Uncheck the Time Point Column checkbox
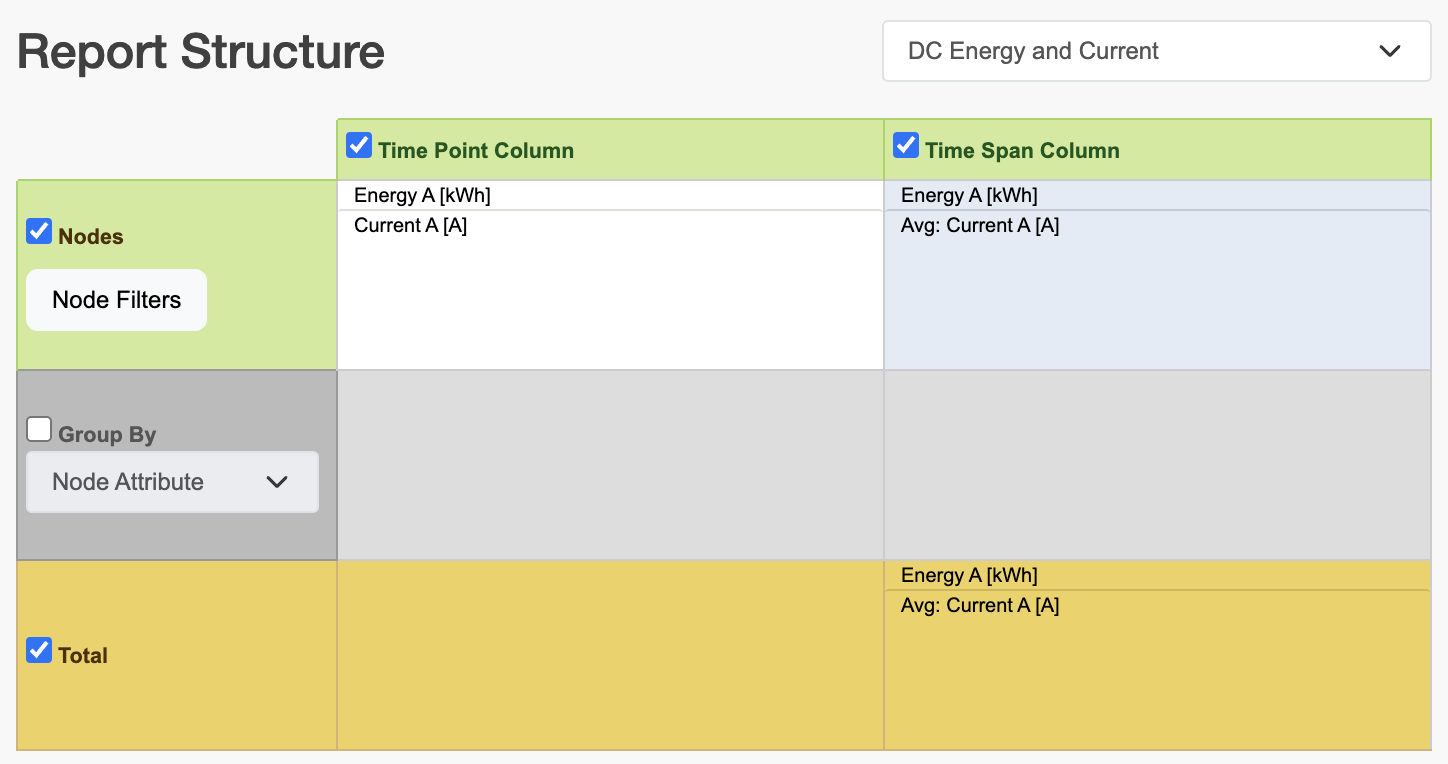The width and height of the screenshot is (1448, 764). pyautogui.click(x=359, y=146)
